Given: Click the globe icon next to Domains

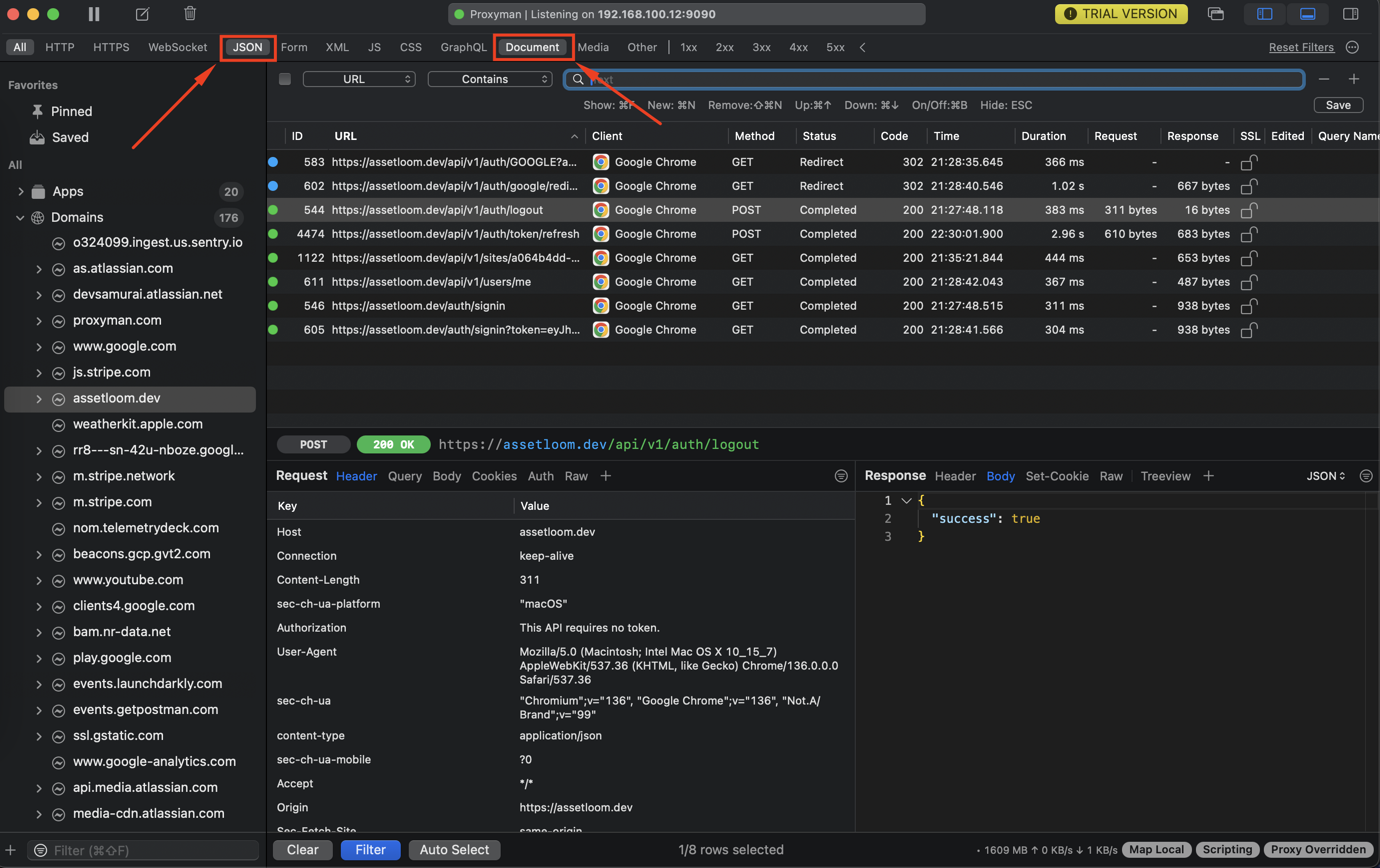Looking at the screenshot, I should click(x=39, y=217).
